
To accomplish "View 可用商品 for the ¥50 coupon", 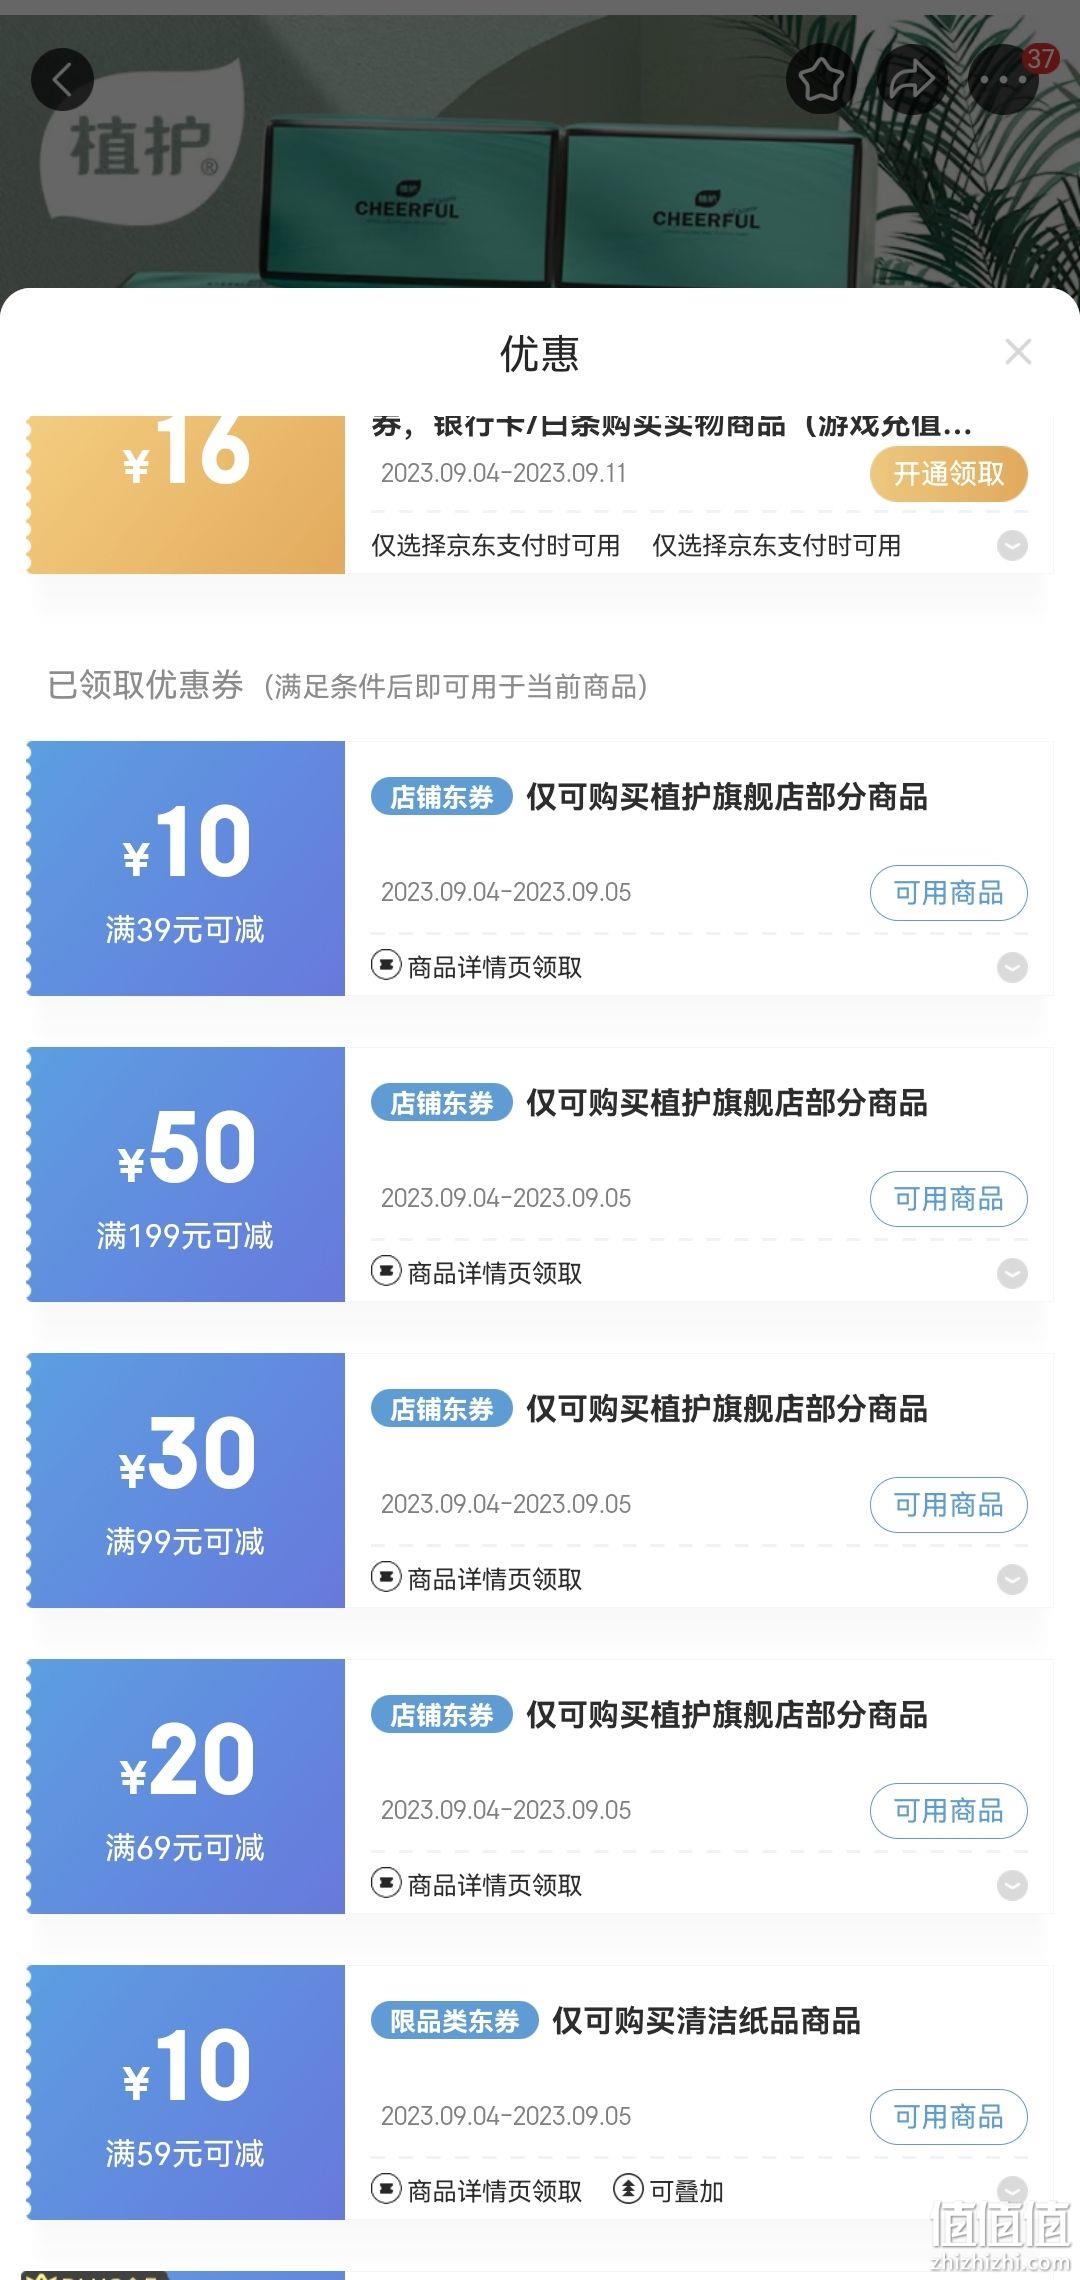I will [948, 1199].
